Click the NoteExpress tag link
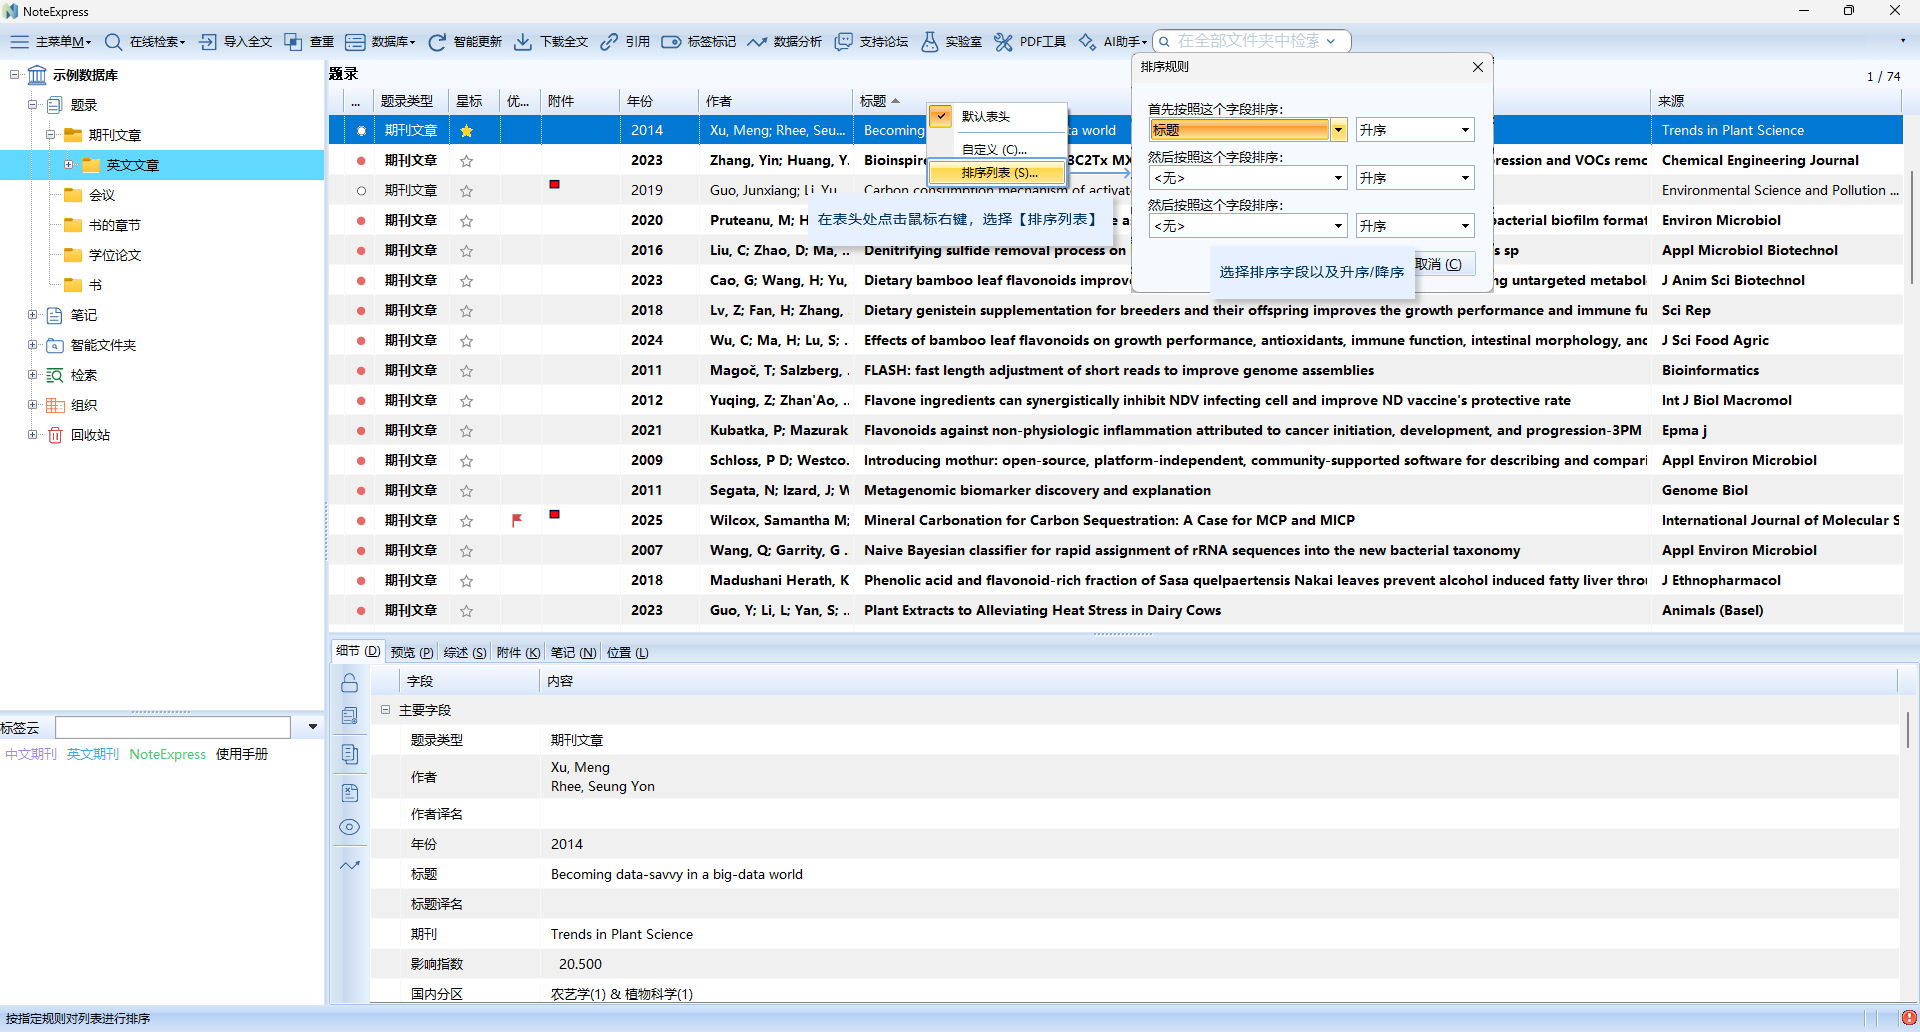Viewport: 1920px width, 1032px height. (168, 754)
